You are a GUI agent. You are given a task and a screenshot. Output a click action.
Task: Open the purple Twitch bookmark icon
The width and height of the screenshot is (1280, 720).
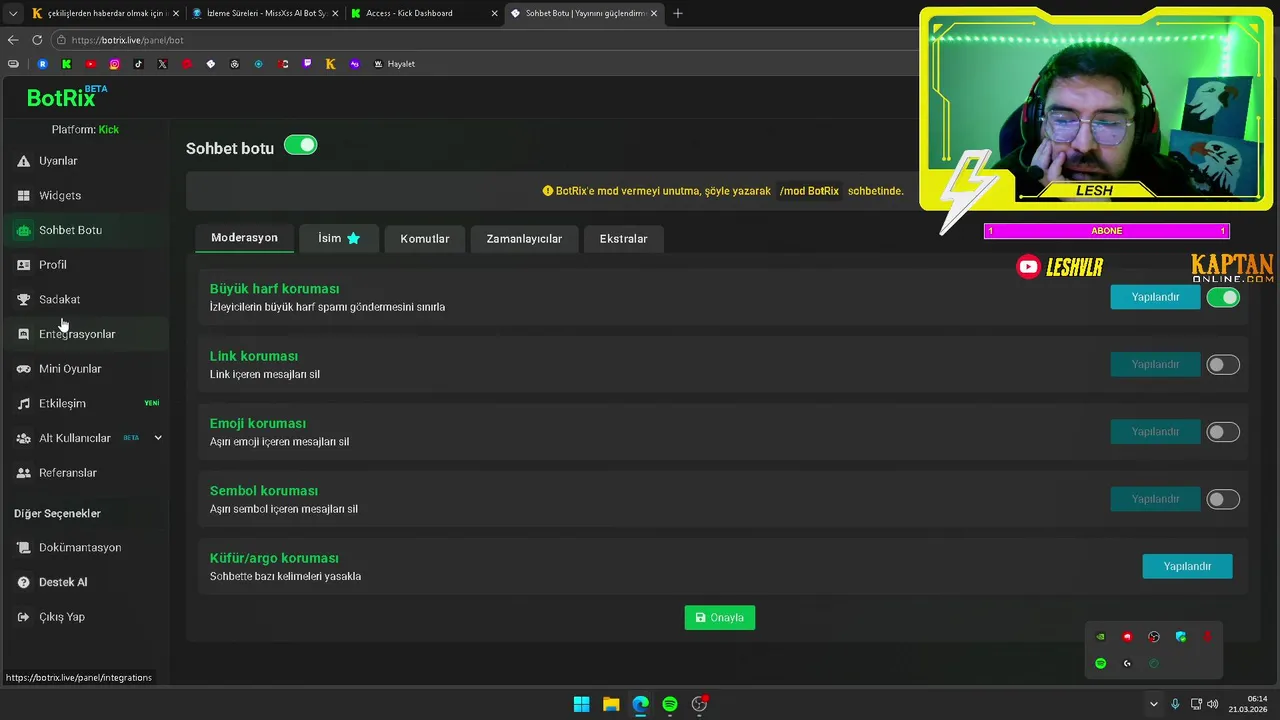306,64
